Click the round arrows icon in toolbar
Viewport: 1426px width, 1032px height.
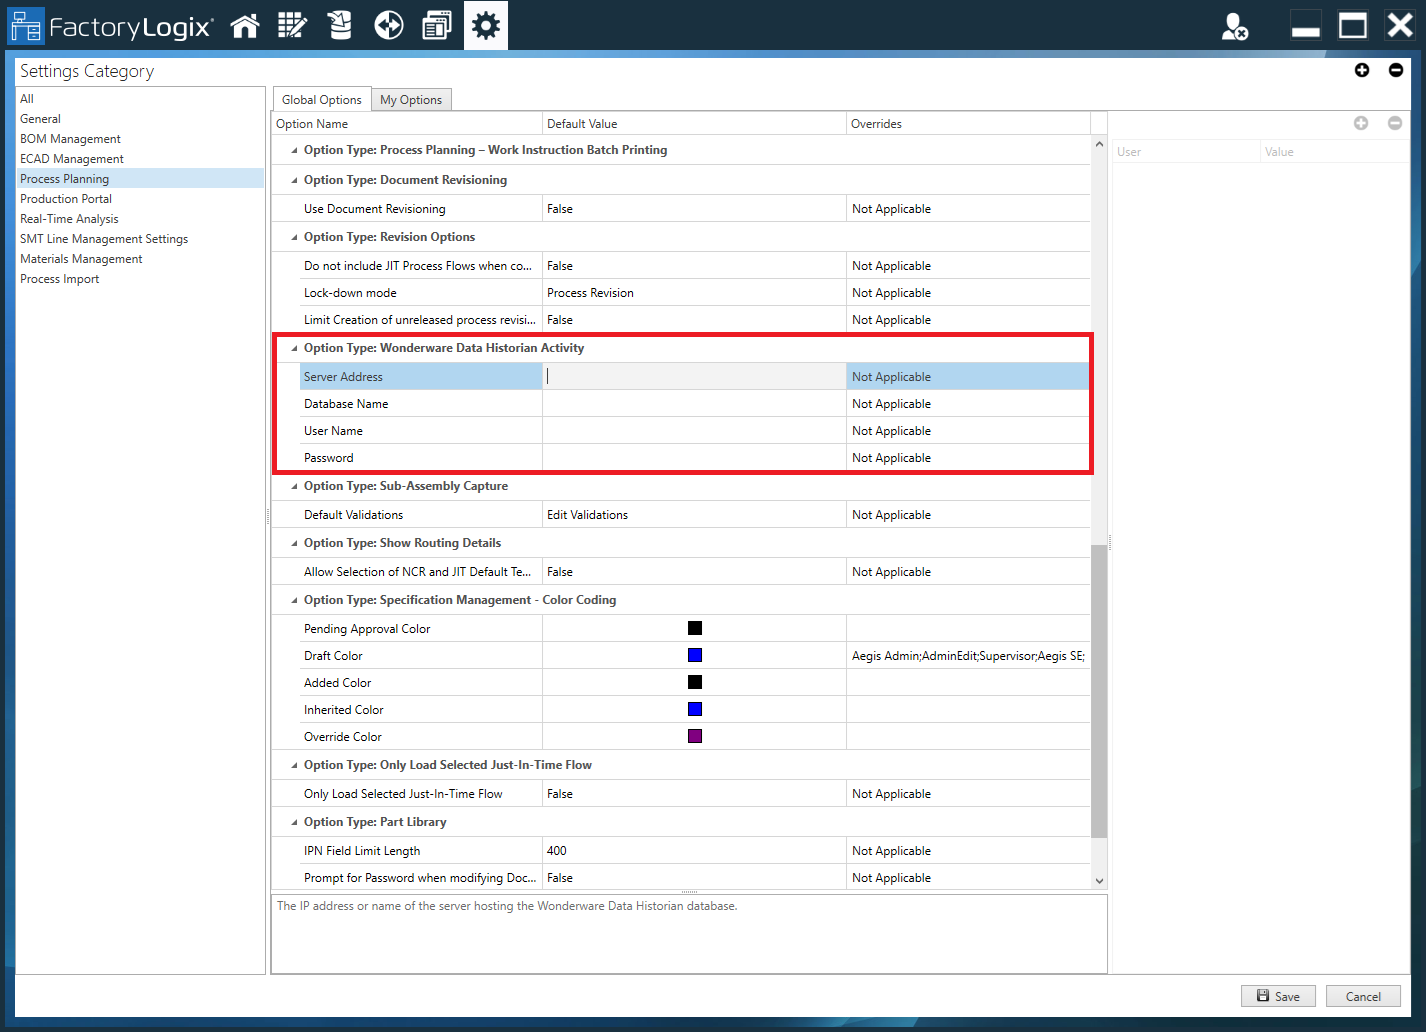click(388, 26)
